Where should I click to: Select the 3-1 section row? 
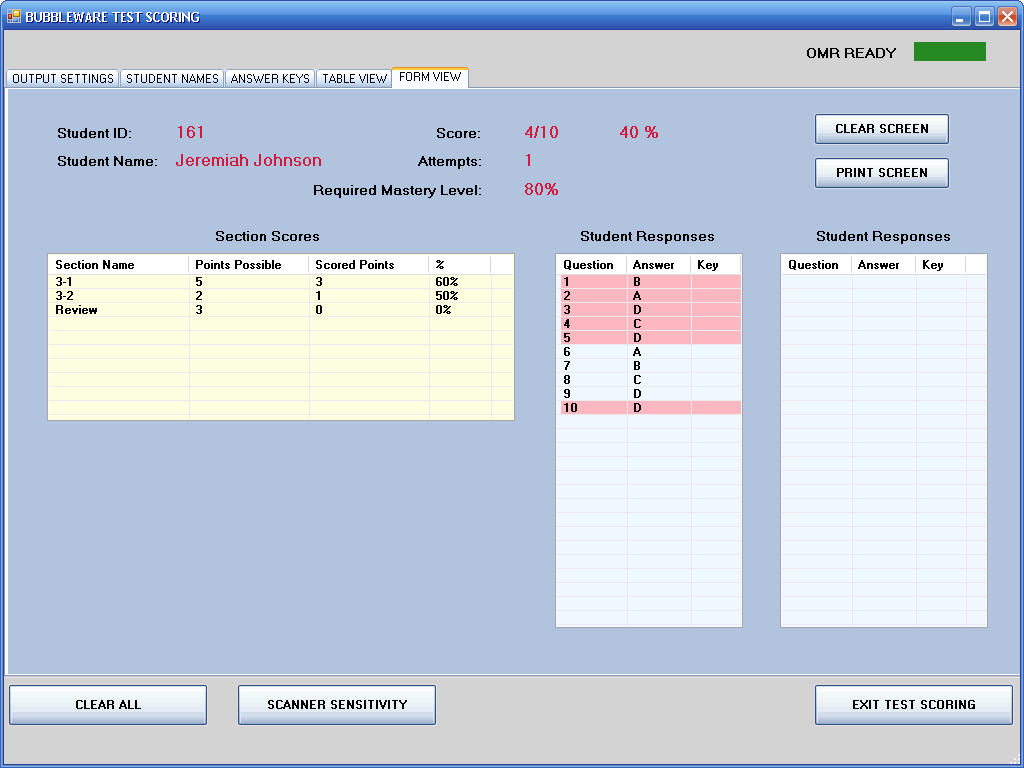(281, 281)
